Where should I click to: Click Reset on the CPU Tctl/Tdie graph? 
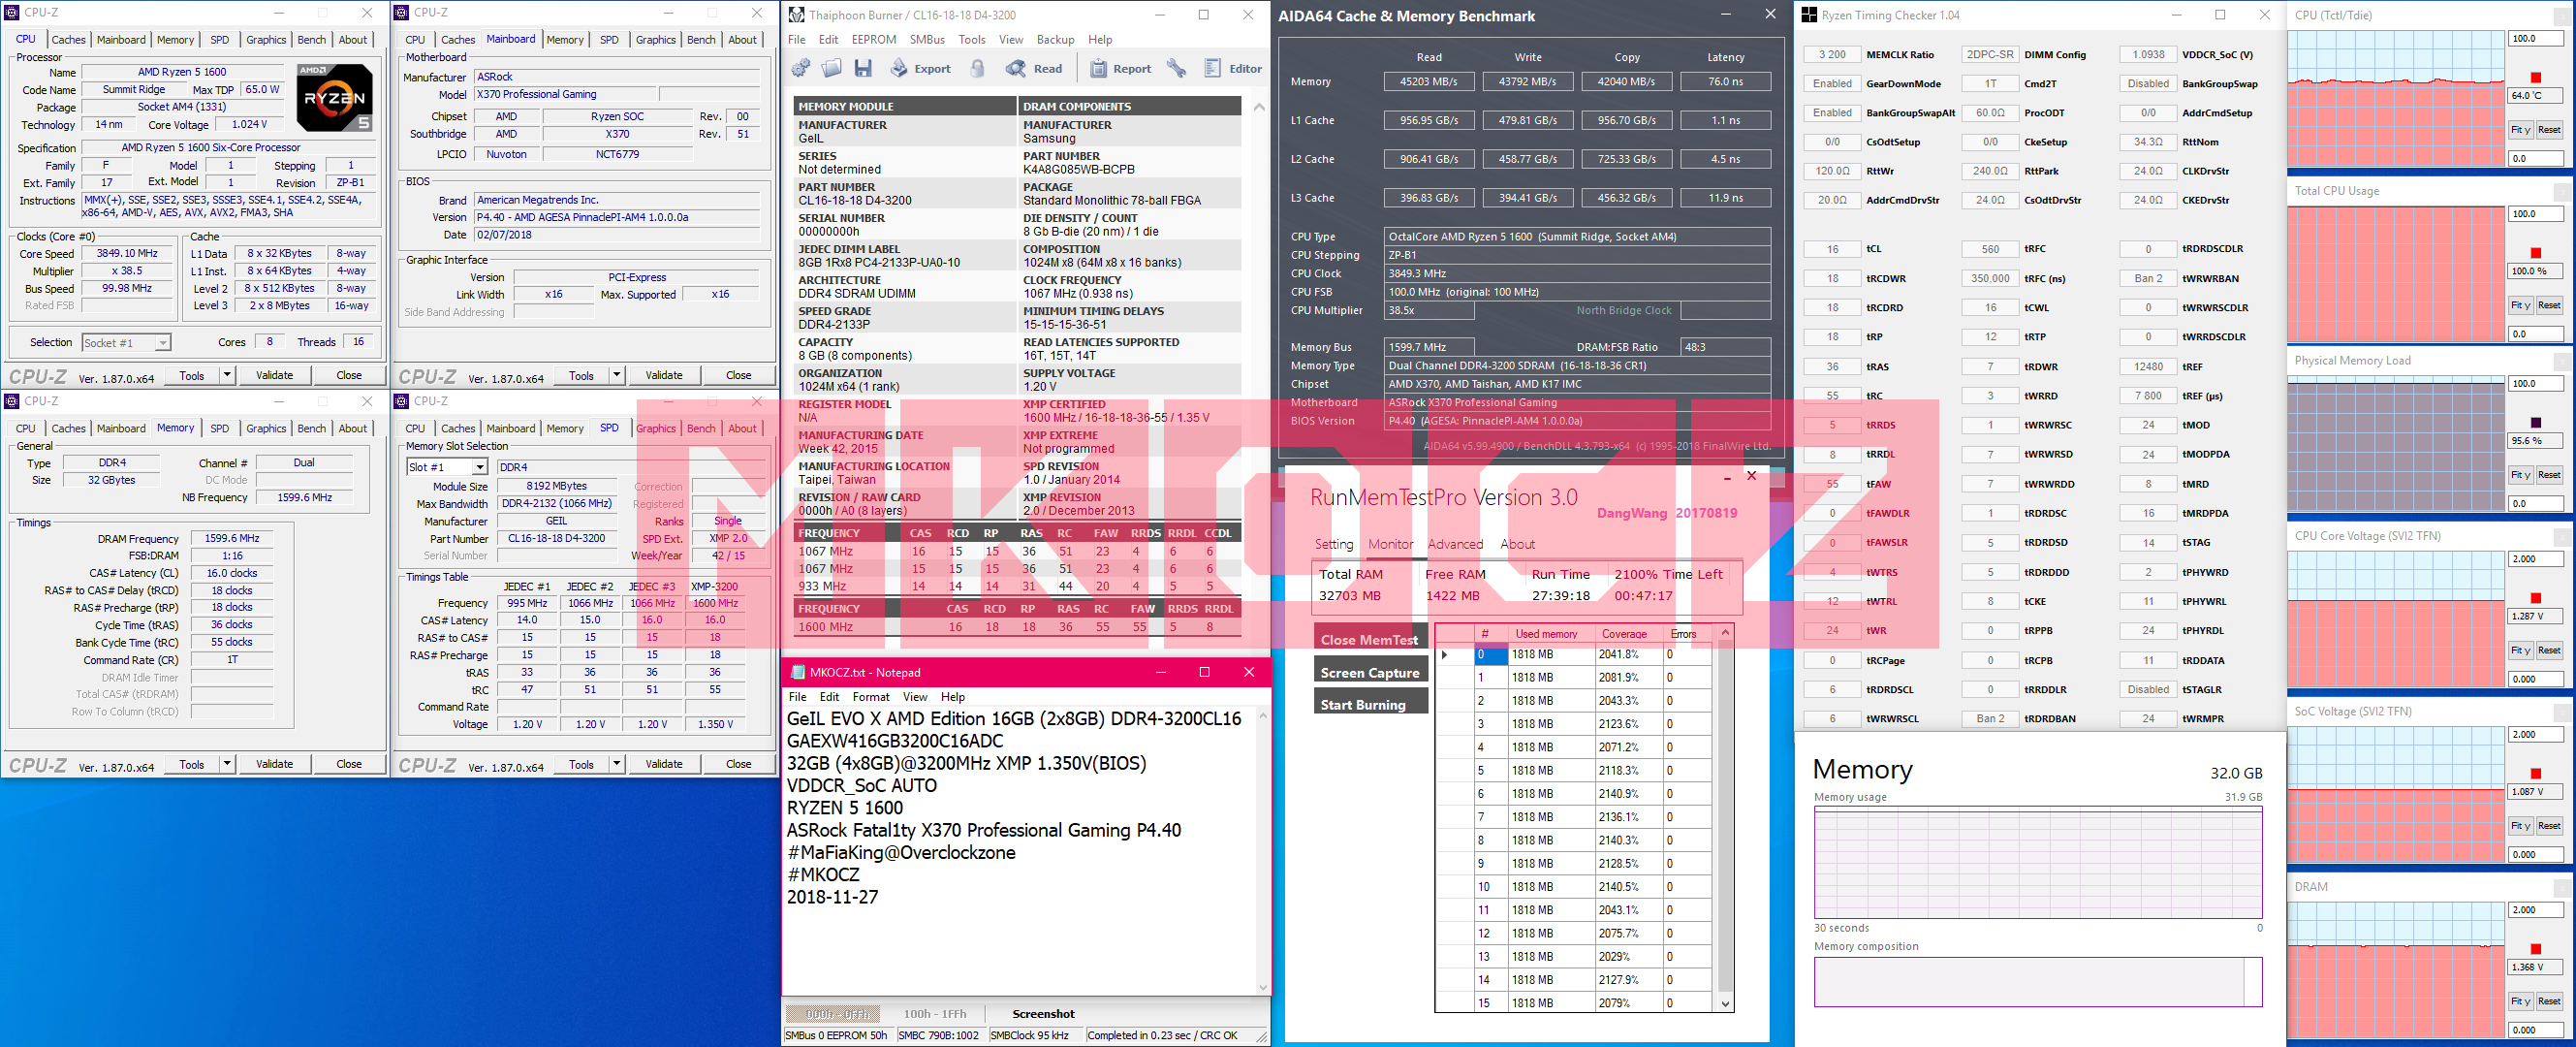2548,130
